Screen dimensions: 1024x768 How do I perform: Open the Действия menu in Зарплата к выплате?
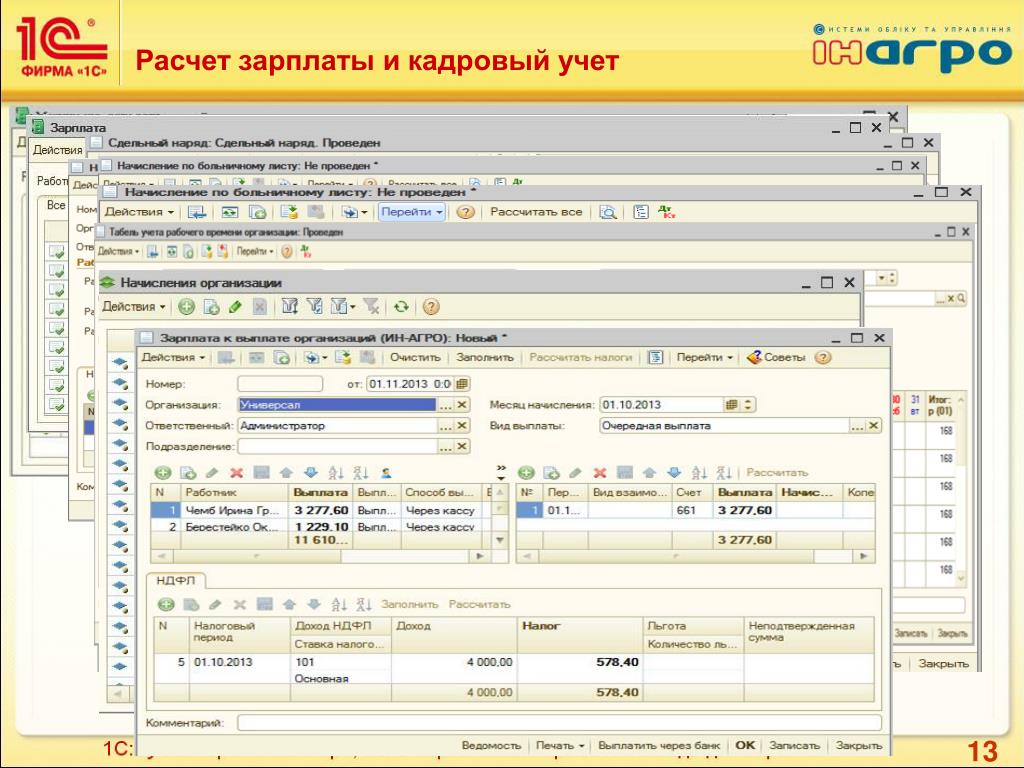coord(173,357)
